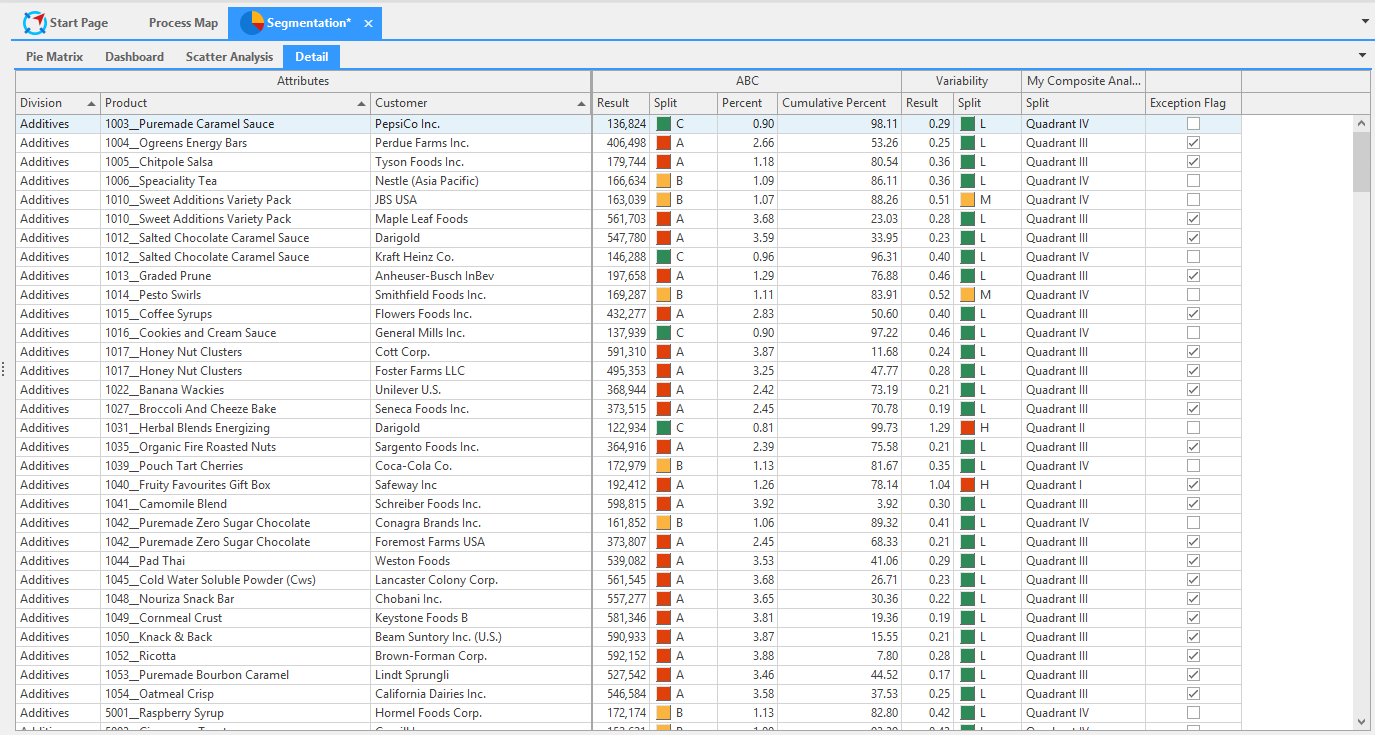Open the Process Map tab
This screenshot has height=735, width=1375.
(x=183, y=22)
